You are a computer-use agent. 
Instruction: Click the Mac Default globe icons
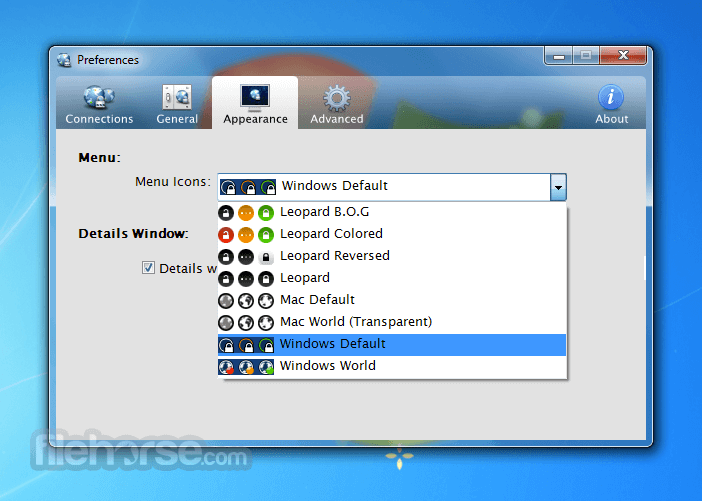[x=246, y=300]
